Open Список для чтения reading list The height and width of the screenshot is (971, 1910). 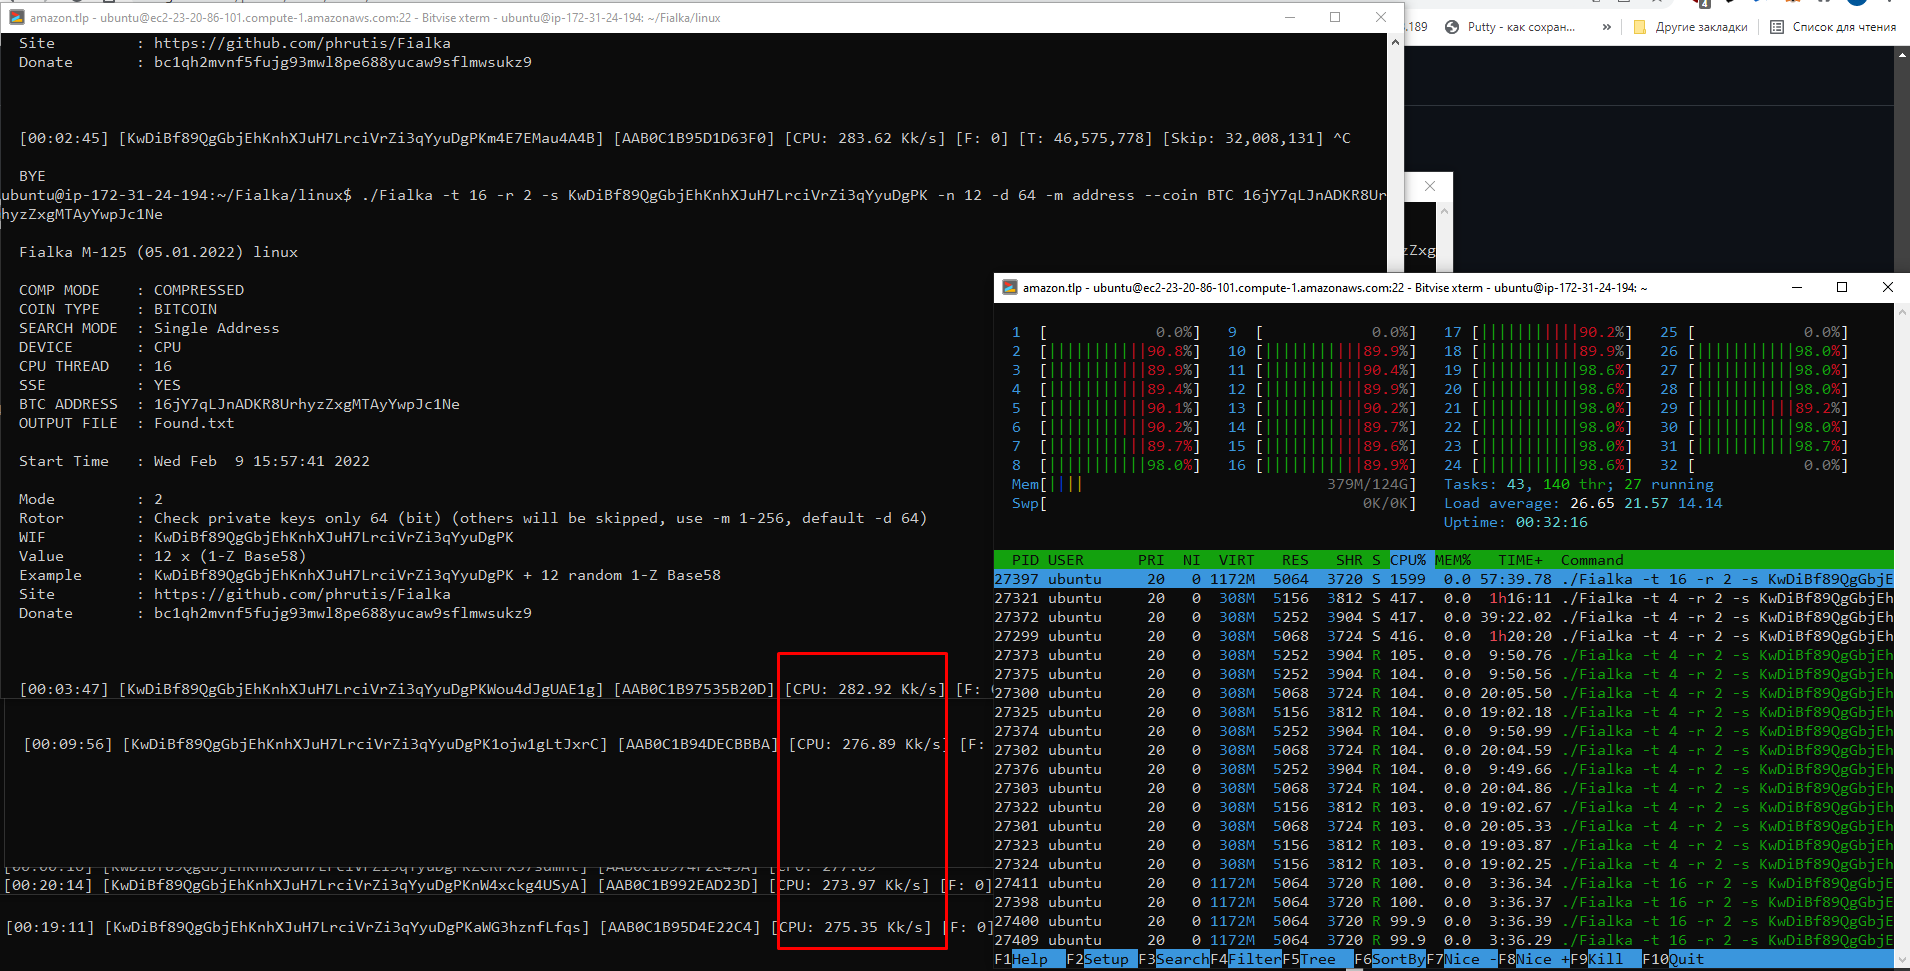click(x=1833, y=27)
